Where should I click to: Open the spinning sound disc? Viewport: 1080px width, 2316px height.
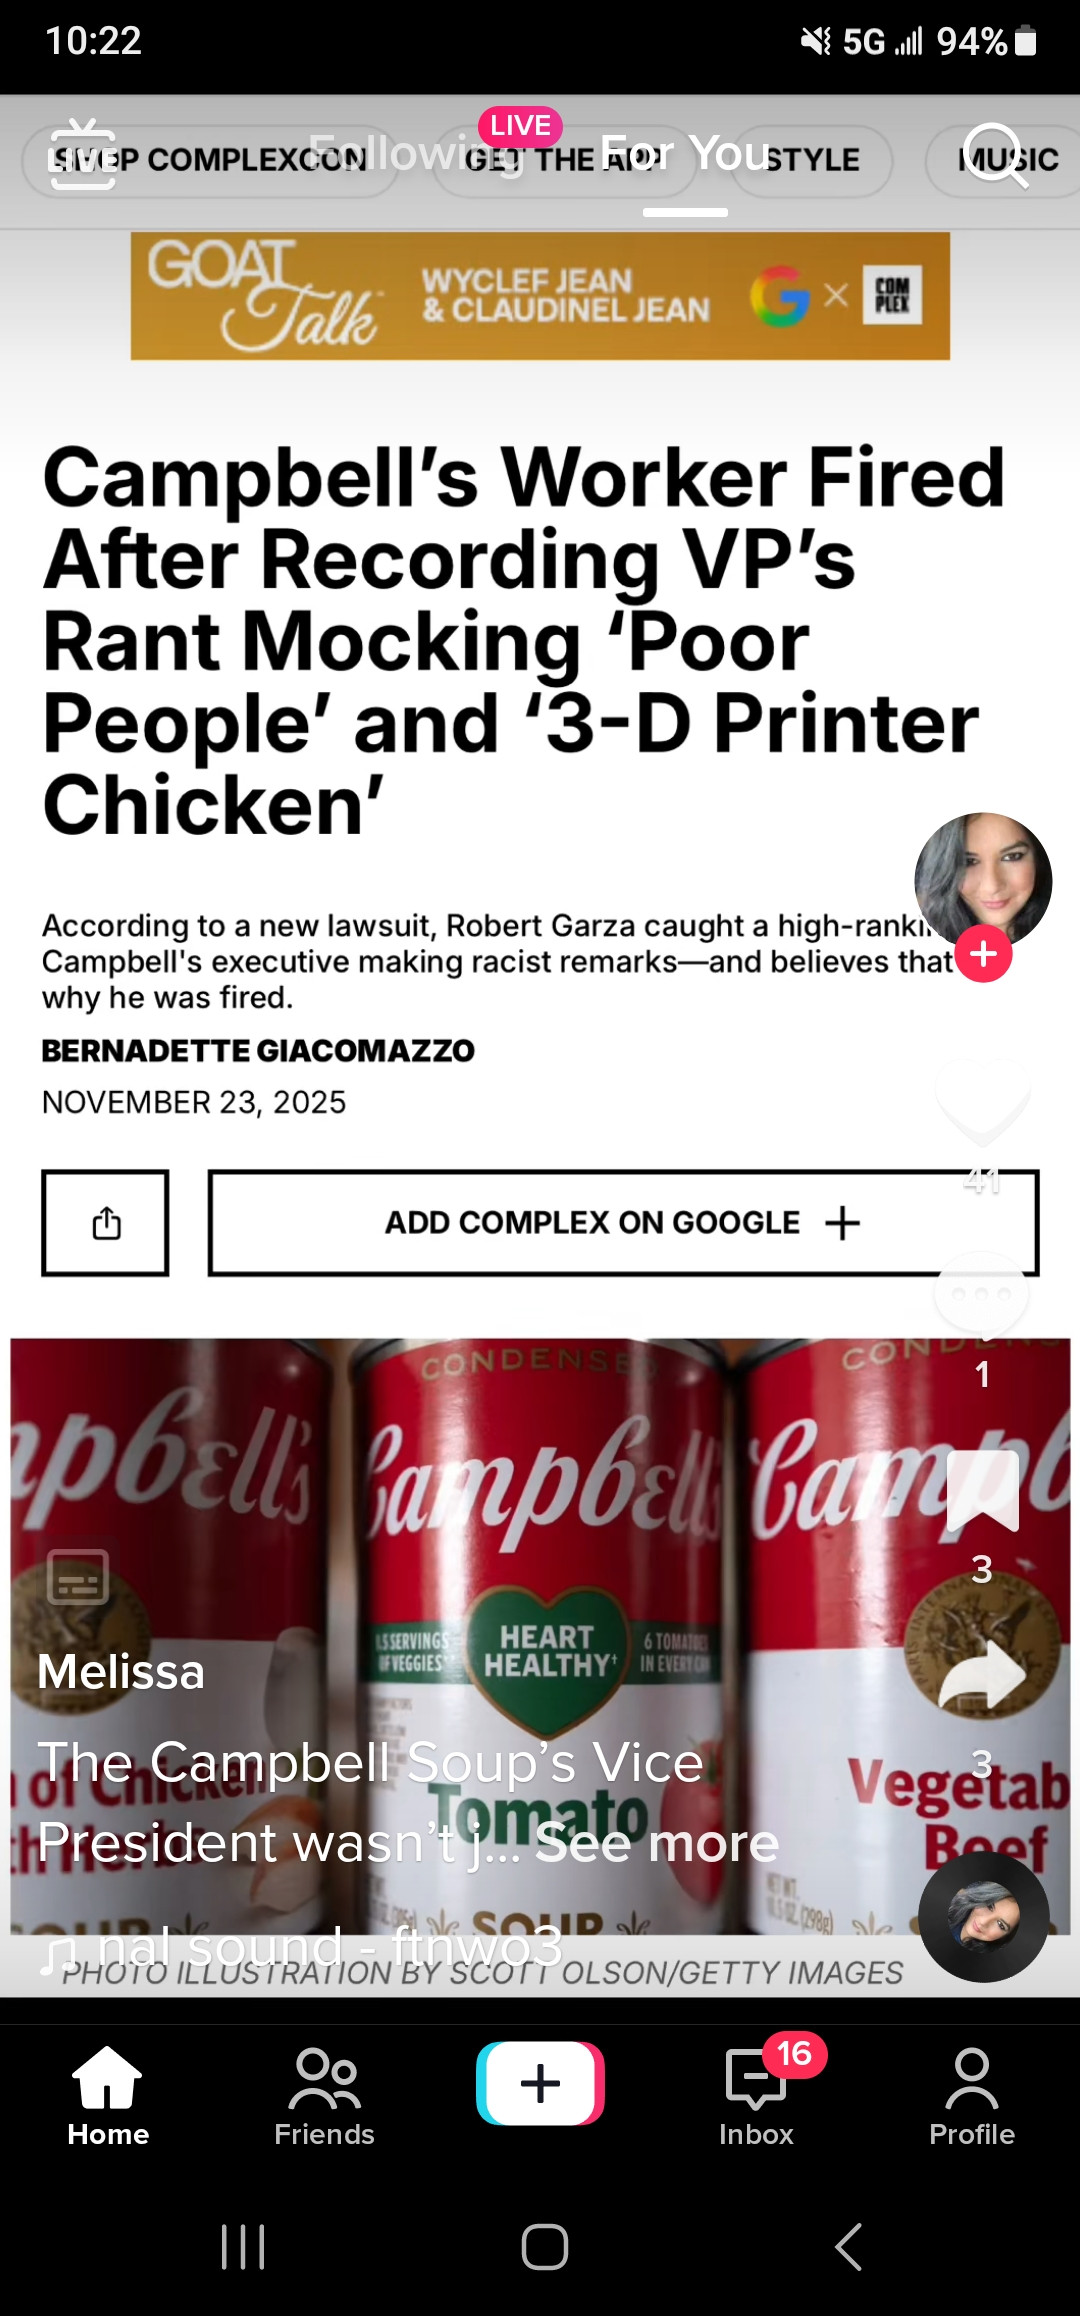pos(984,1916)
